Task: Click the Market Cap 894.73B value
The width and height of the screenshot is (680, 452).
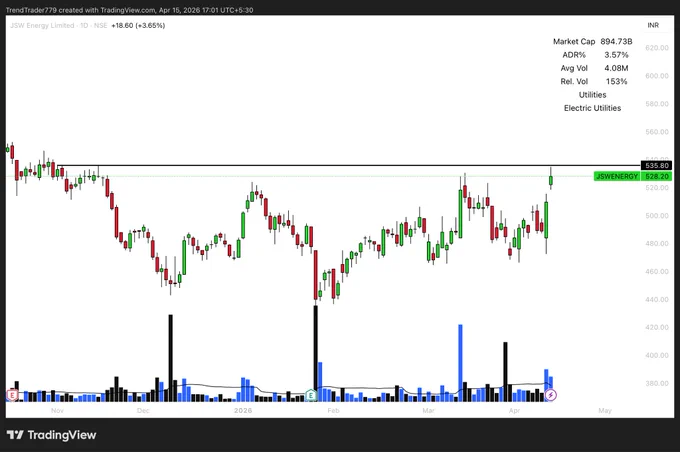Action: 616,41
